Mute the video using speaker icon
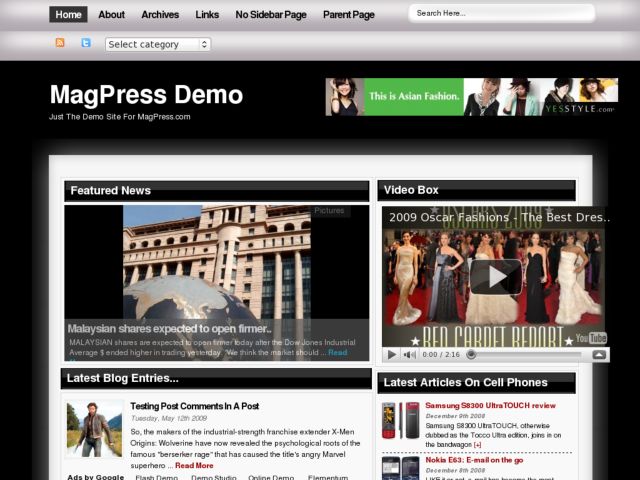640x480 pixels. pos(409,355)
